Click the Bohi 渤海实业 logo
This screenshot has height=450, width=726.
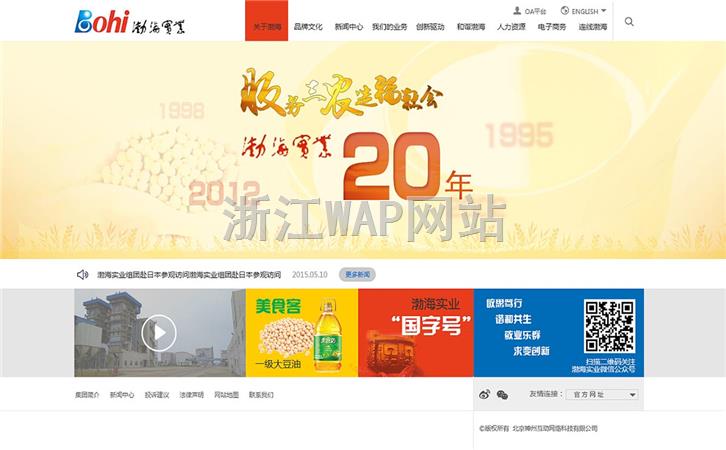tap(130, 22)
